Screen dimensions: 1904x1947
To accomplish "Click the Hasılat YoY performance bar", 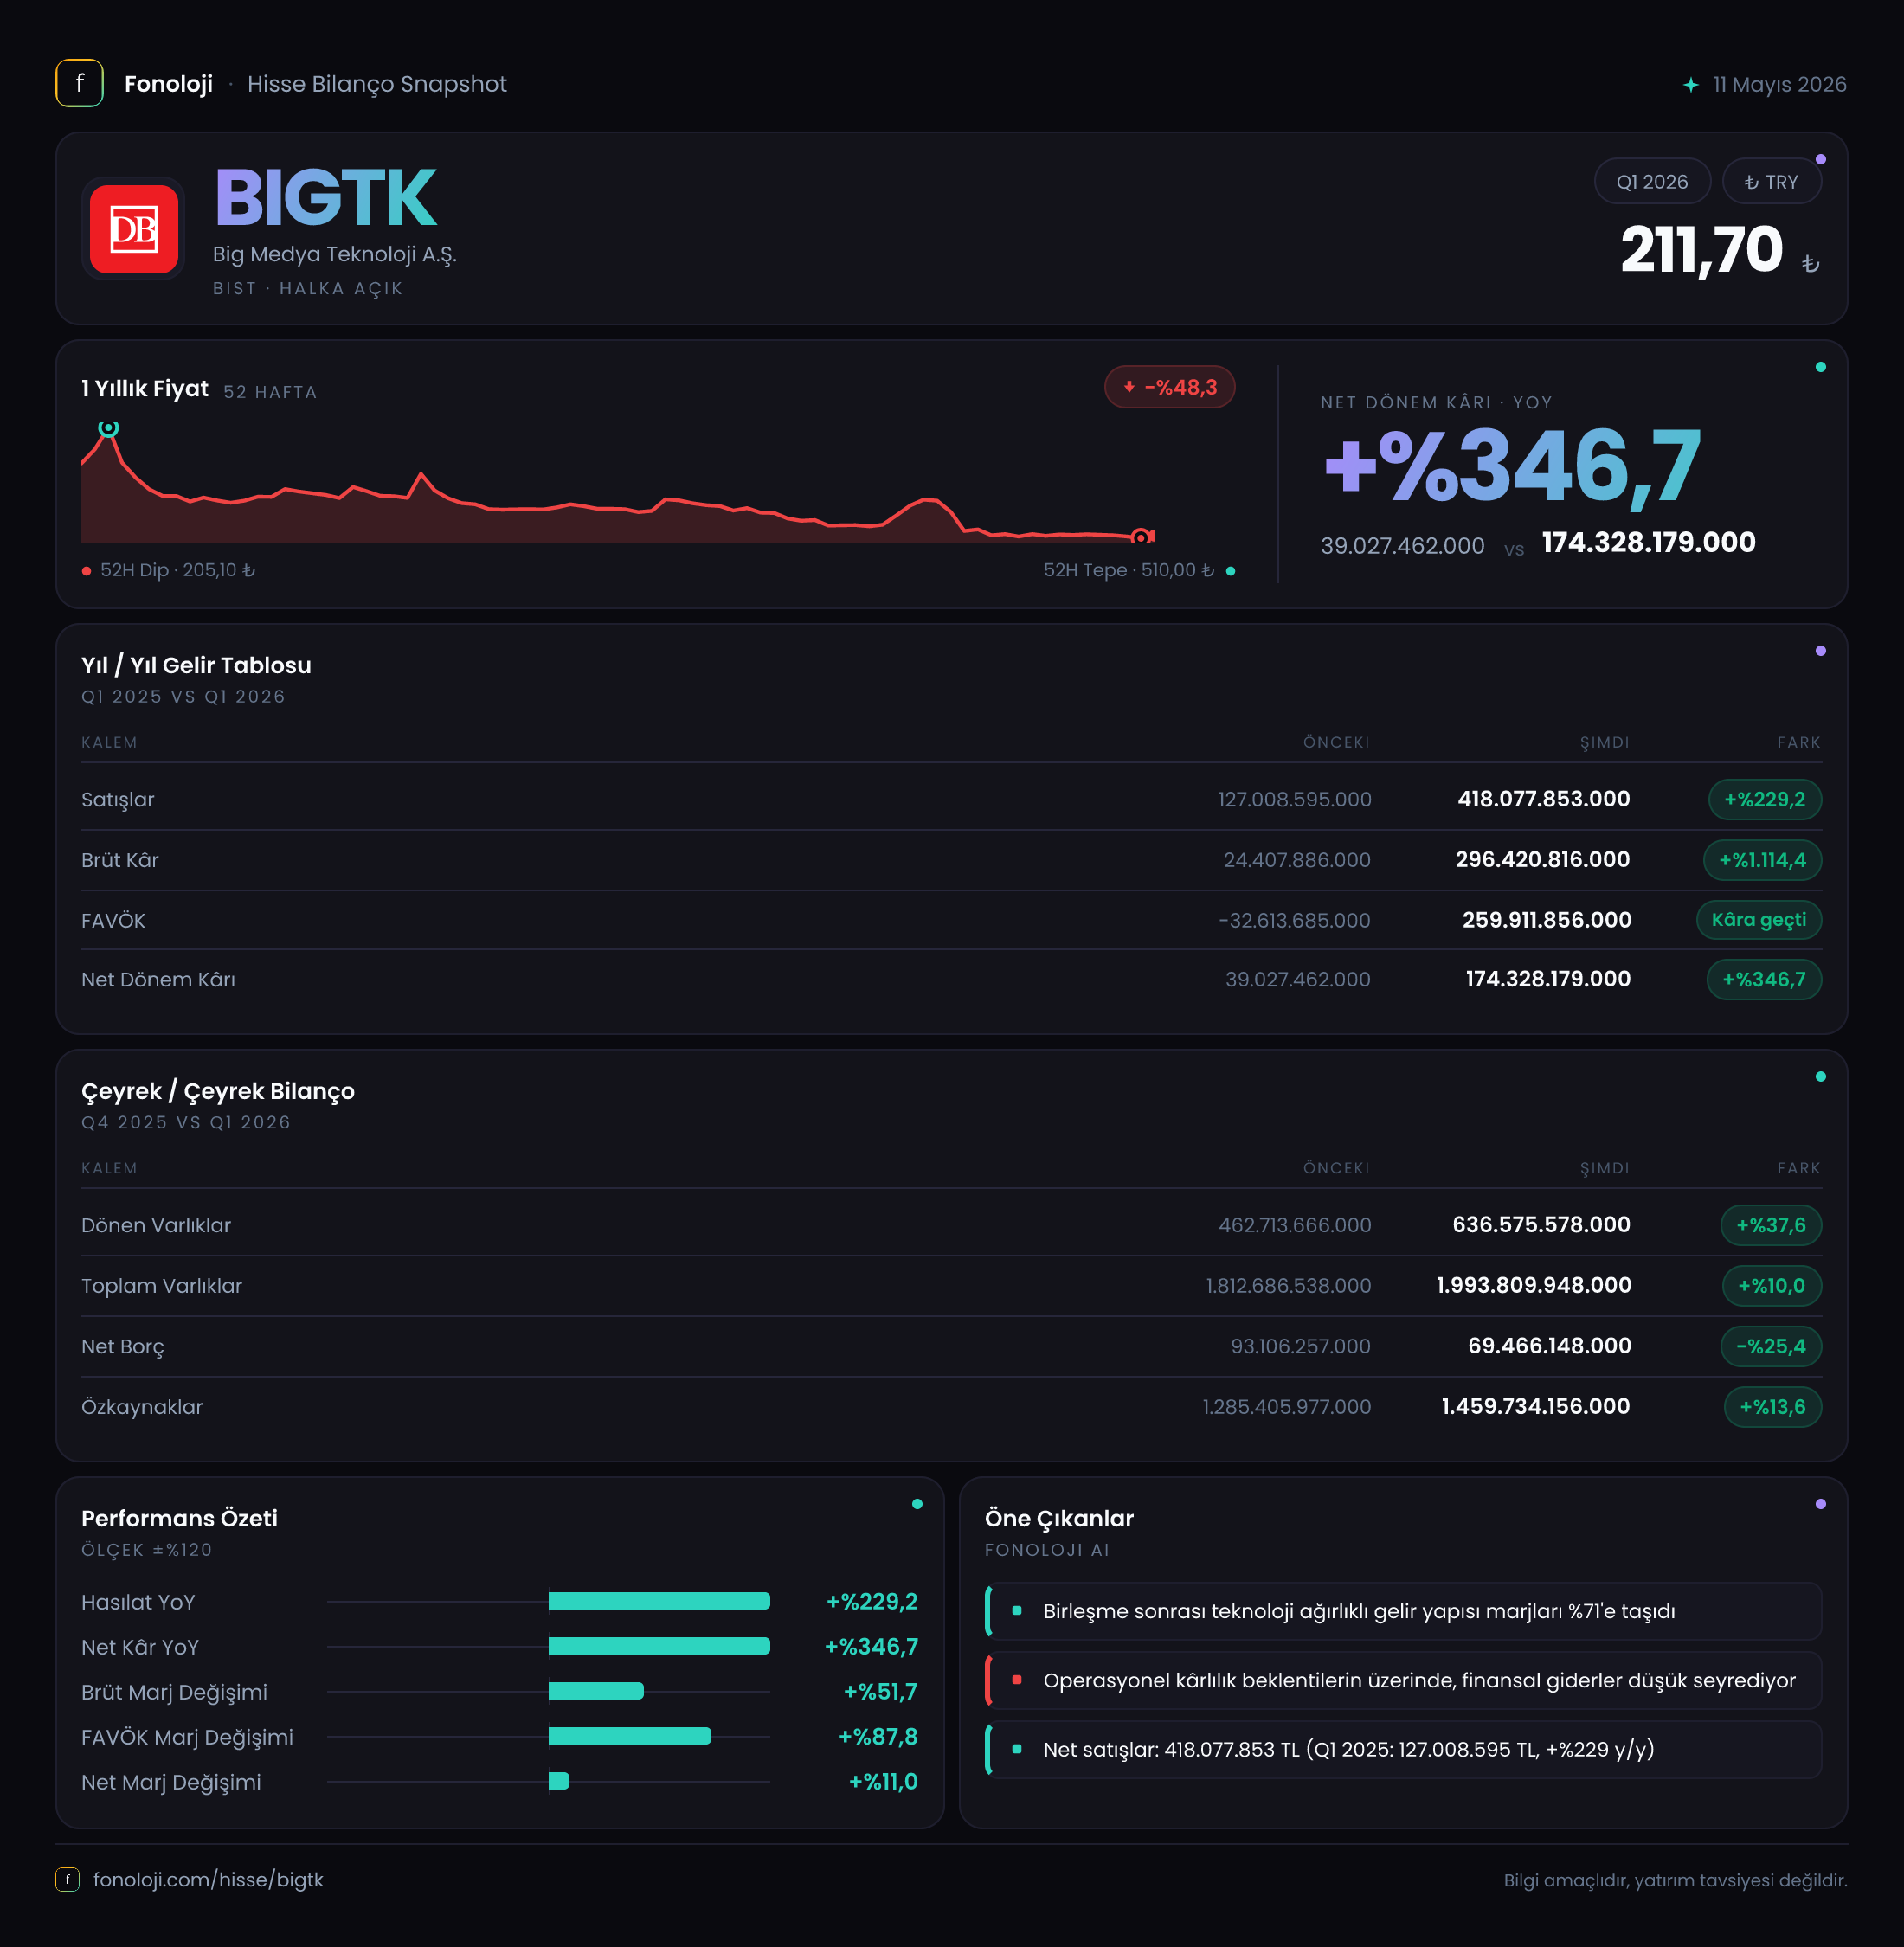I will click(x=659, y=1601).
